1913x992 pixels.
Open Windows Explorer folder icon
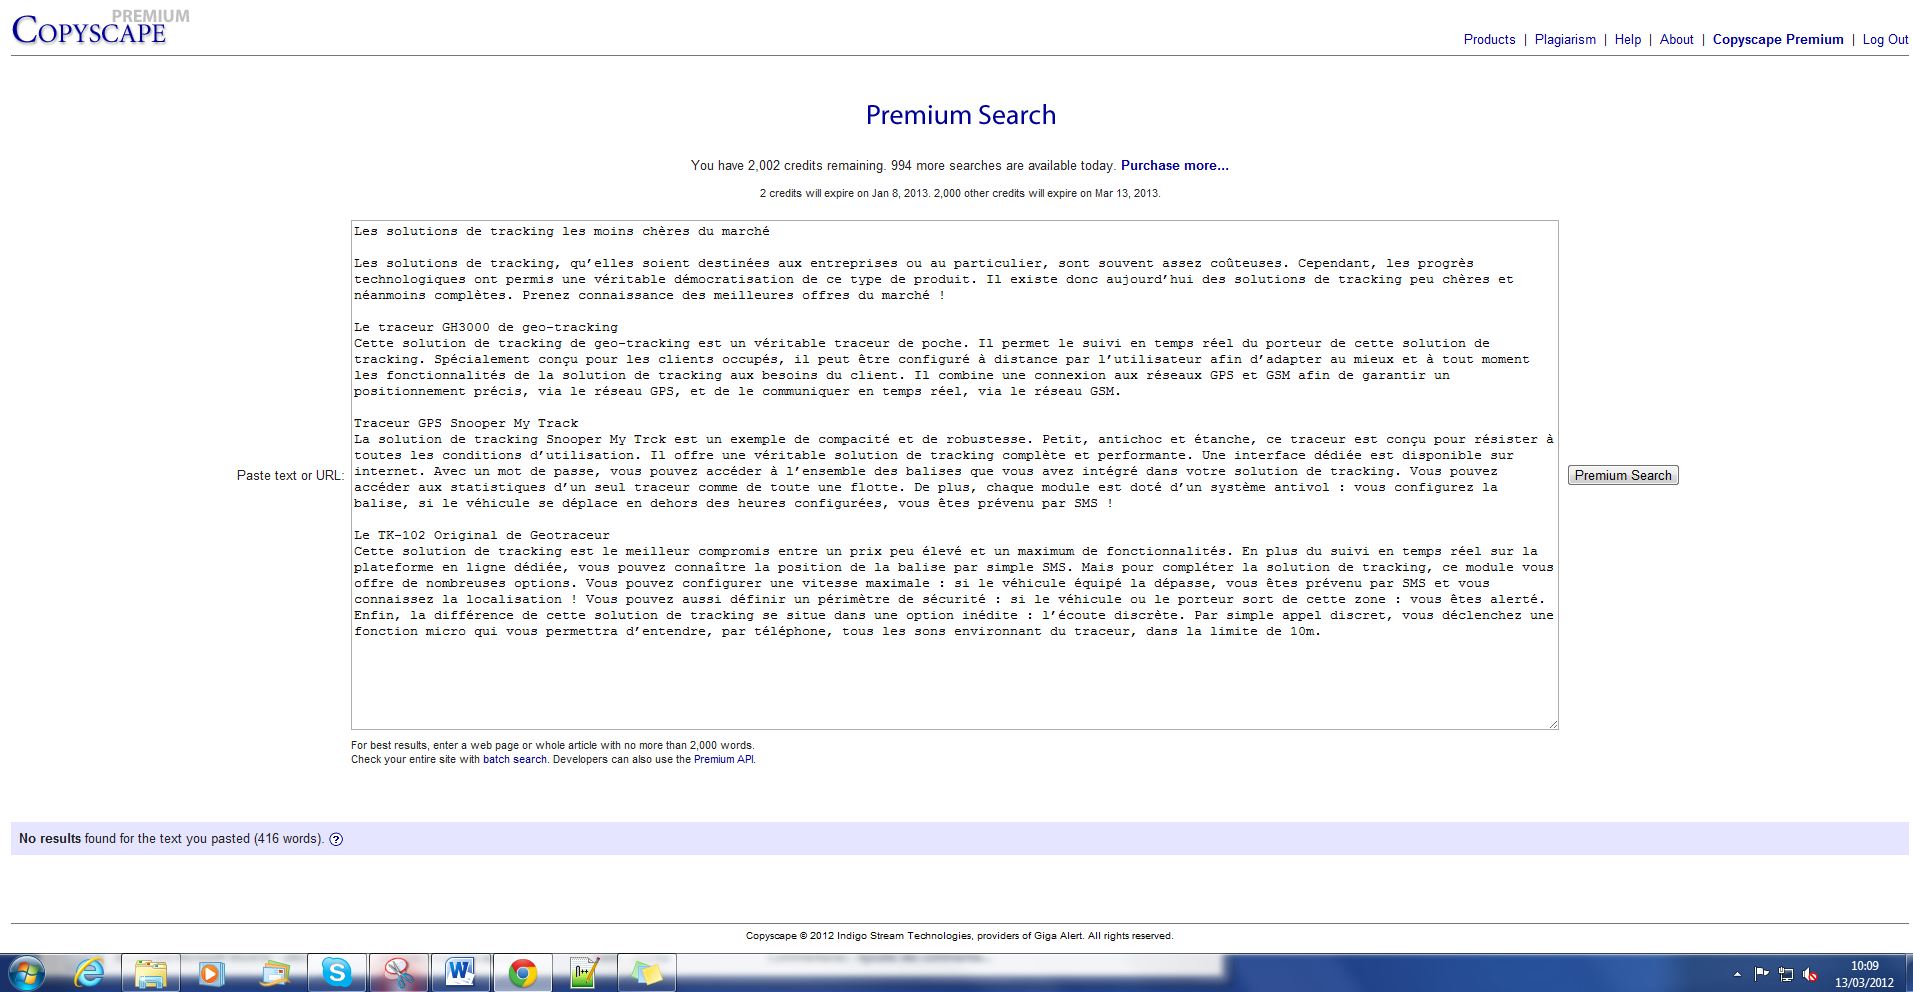tap(151, 972)
